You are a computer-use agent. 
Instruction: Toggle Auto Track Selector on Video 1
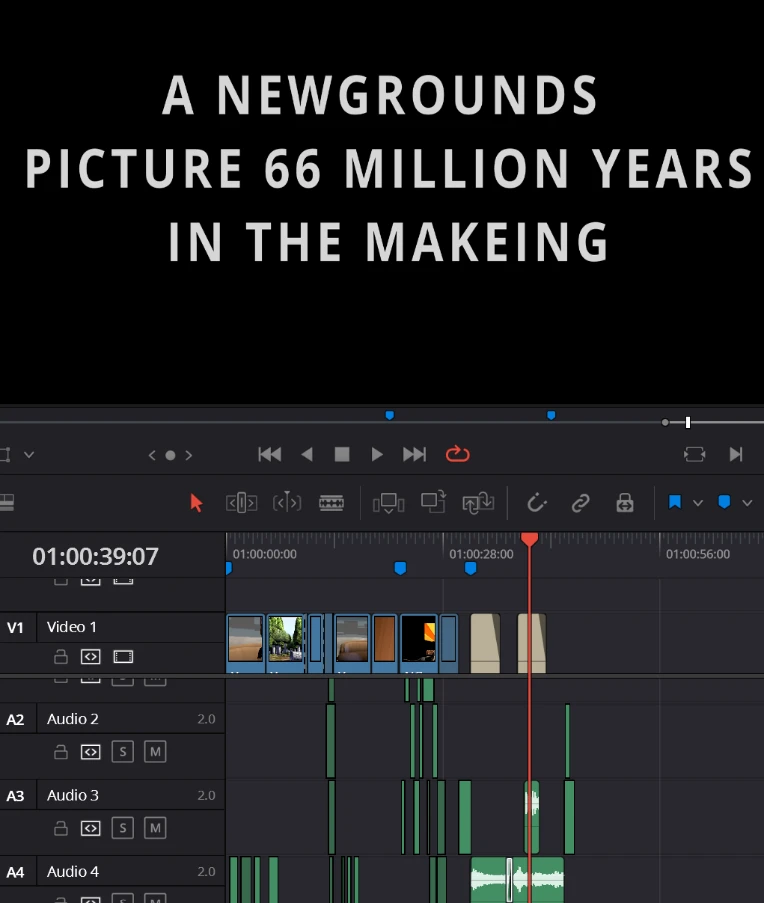click(x=90, y=657)
